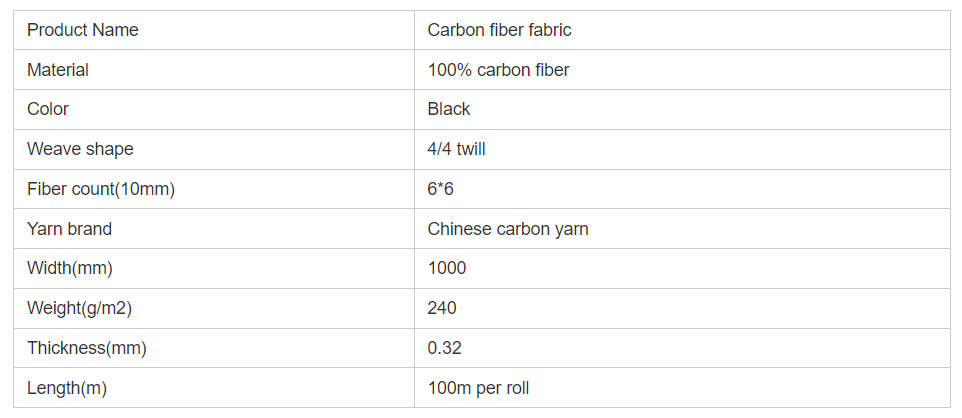Click the "Material" row label
Image resolution: width=962 pixels, height=418 pixels.
(x=58, y=70)
